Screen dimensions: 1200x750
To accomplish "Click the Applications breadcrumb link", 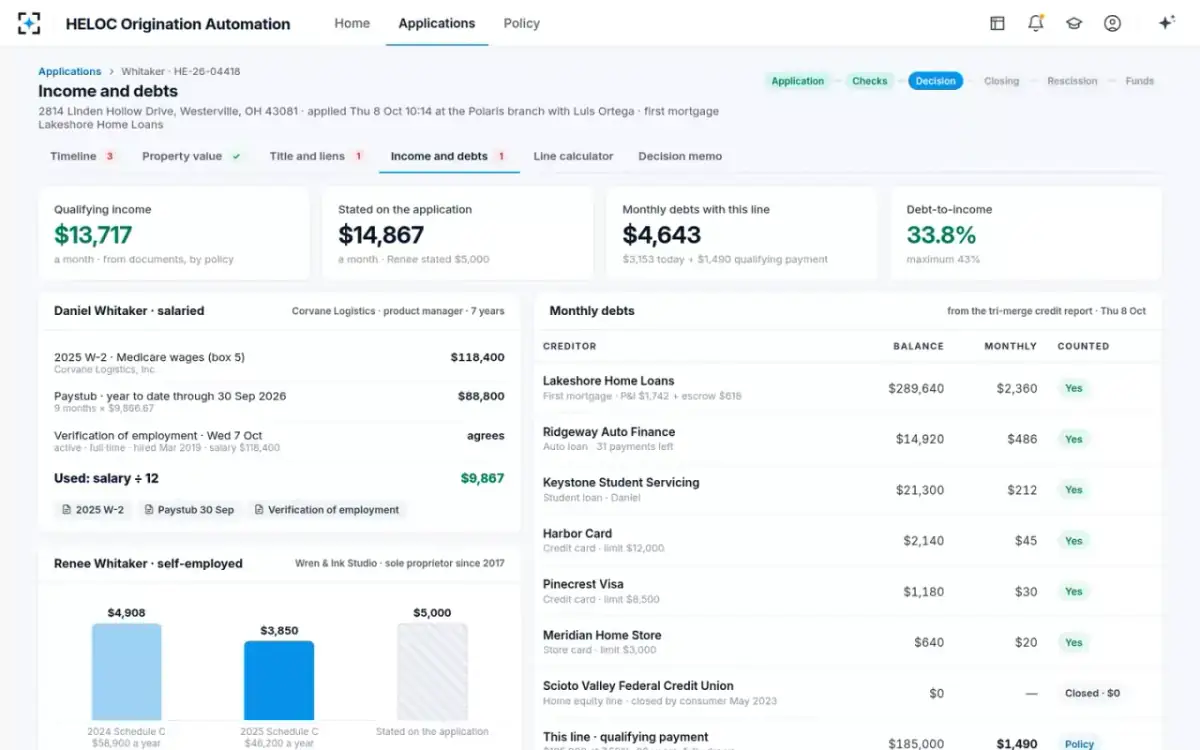I will 70,72.
